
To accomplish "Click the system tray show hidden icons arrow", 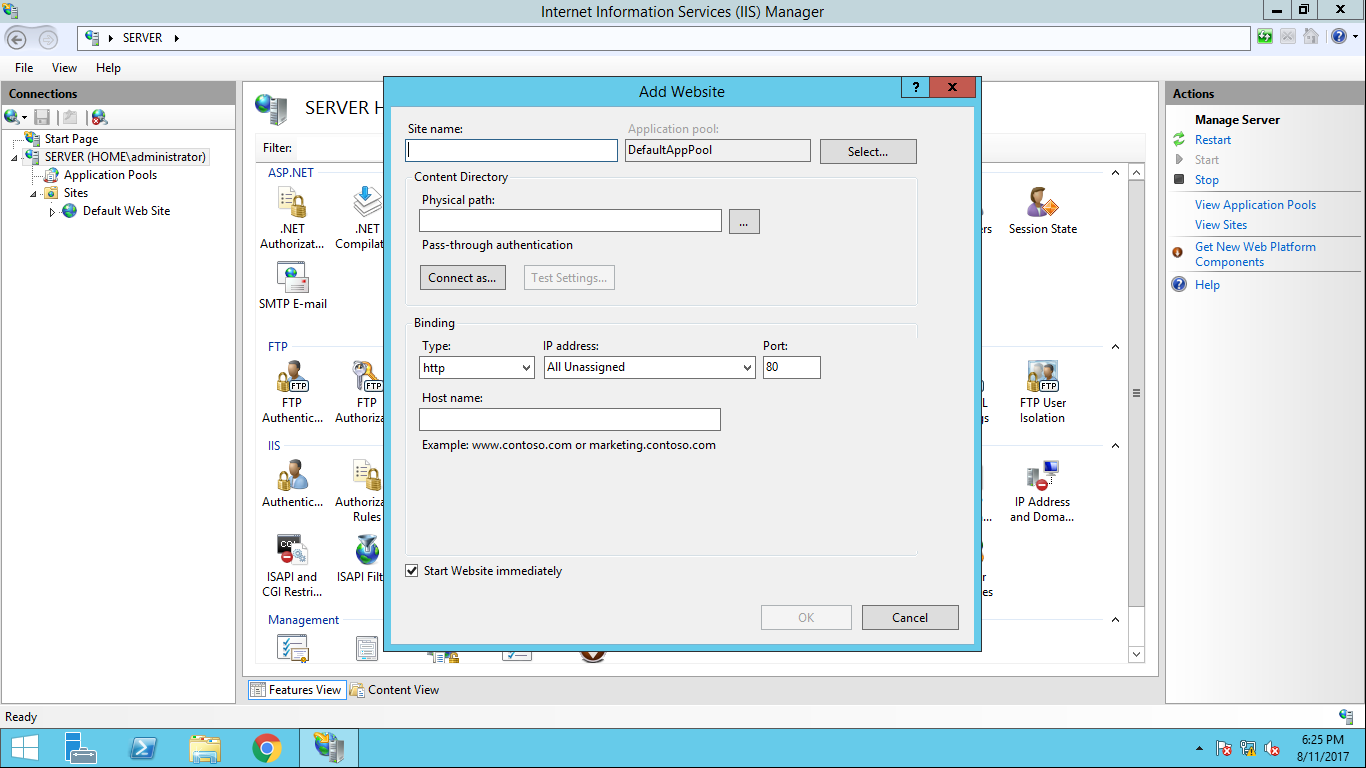I will point(1199,748).
